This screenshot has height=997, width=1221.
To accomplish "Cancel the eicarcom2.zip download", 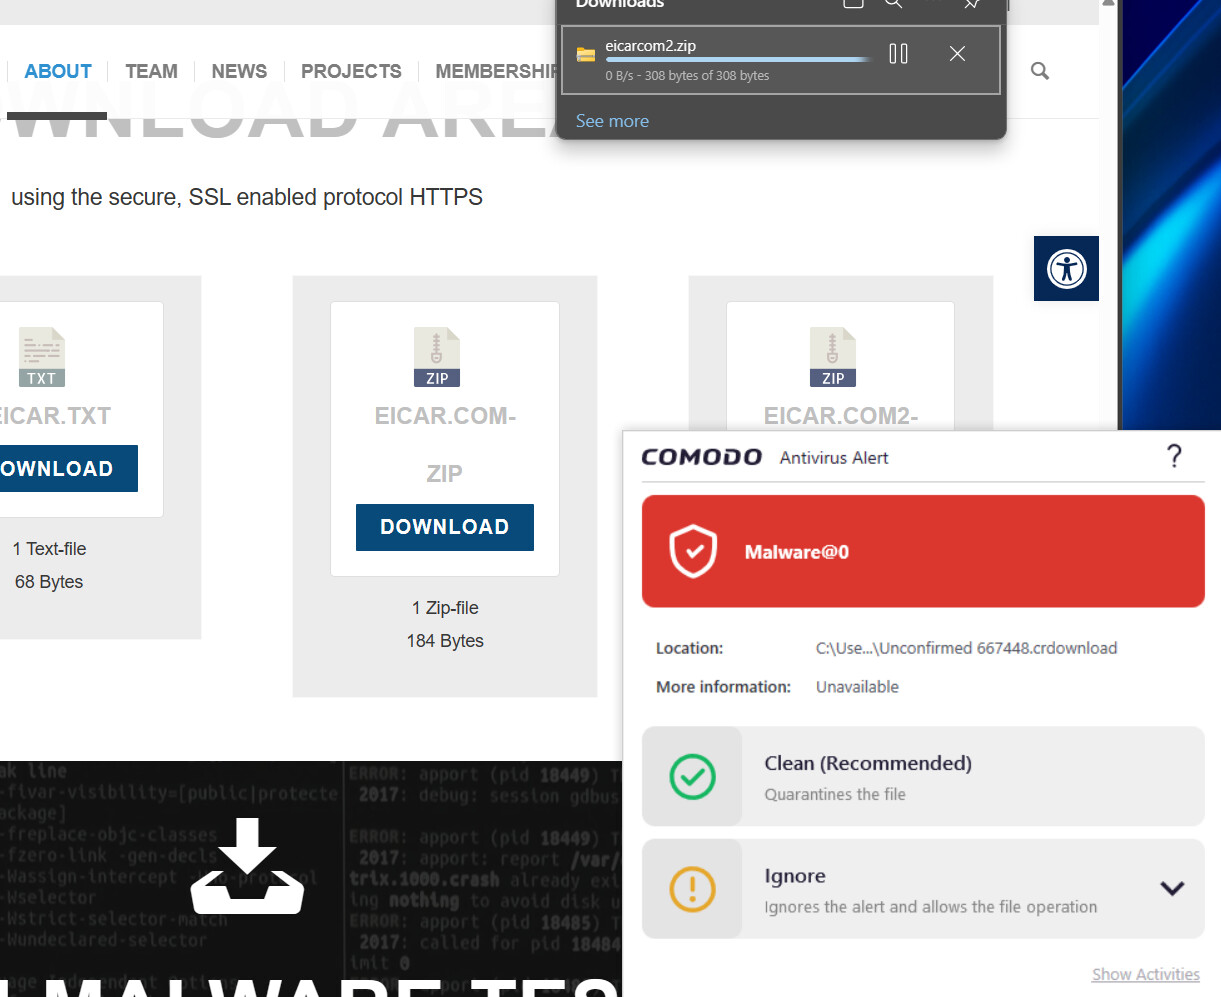I will [x=957, y=54].
